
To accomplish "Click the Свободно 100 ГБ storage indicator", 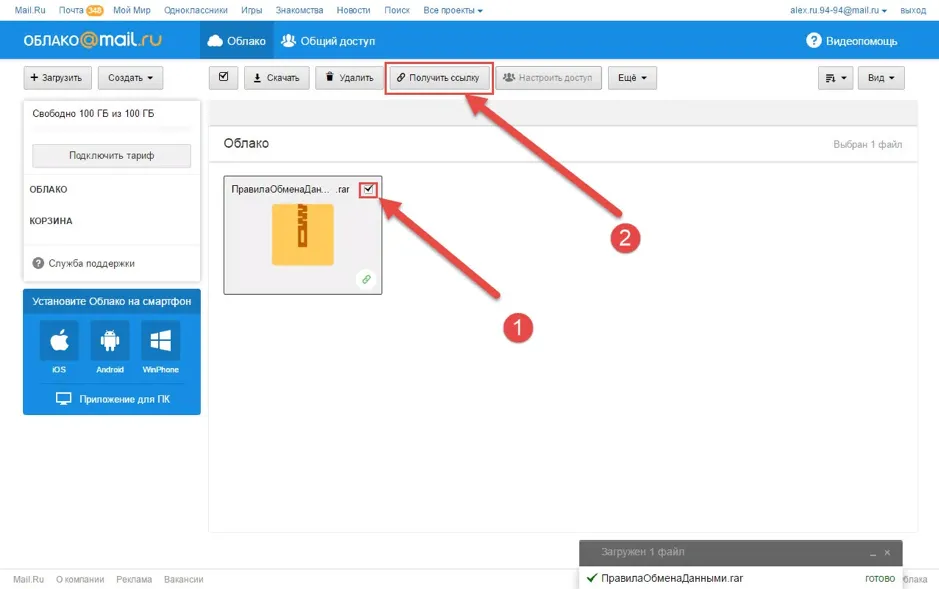I will point(93,114).
